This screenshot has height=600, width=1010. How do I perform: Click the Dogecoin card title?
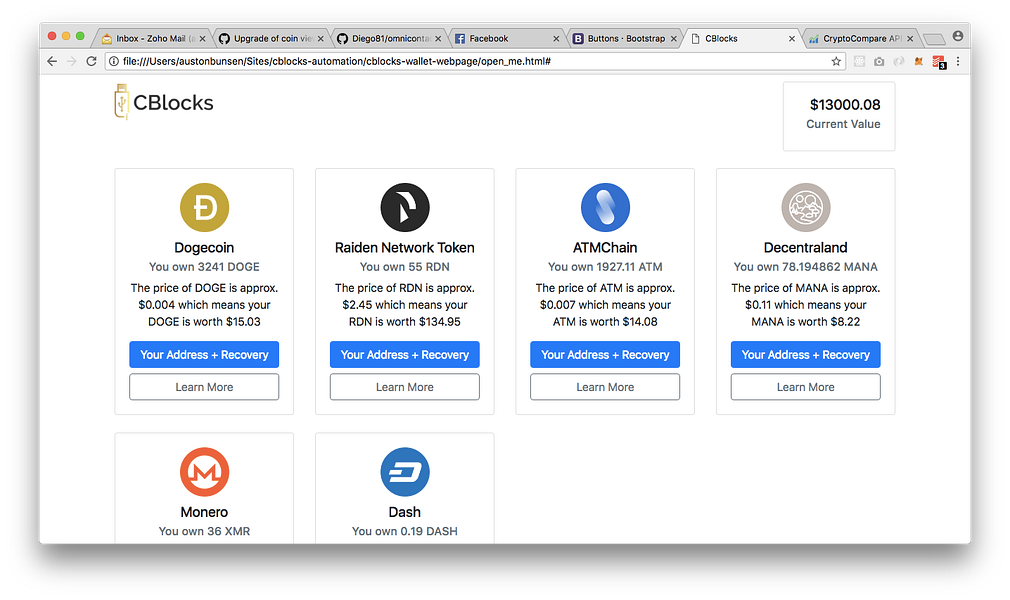(x=204, y=247)
